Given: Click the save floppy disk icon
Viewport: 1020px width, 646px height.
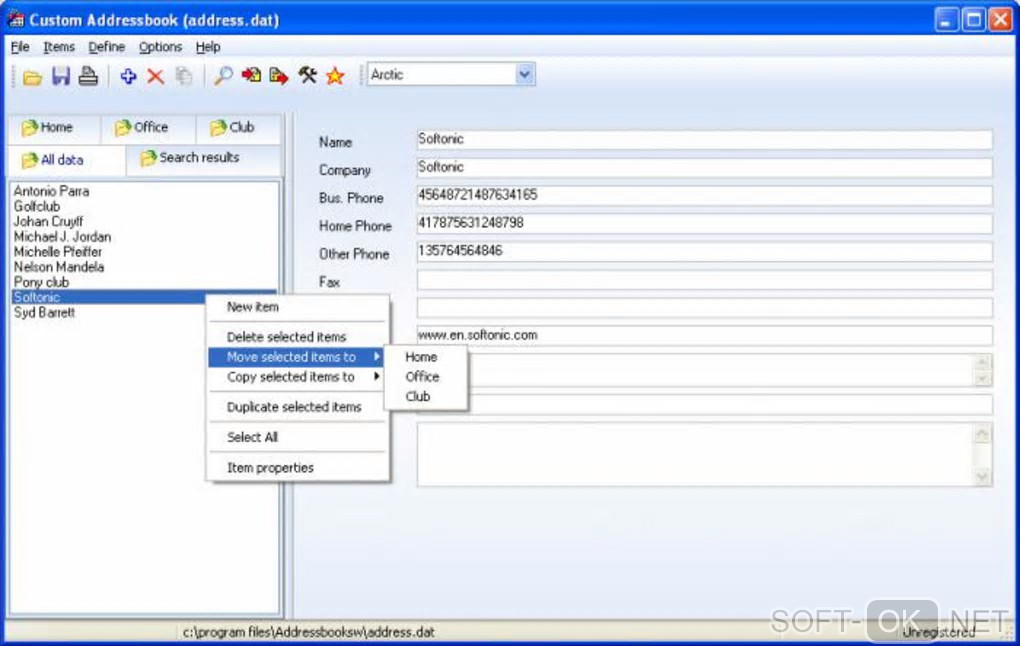Looking at the screenshot, I should coord(60,76).
